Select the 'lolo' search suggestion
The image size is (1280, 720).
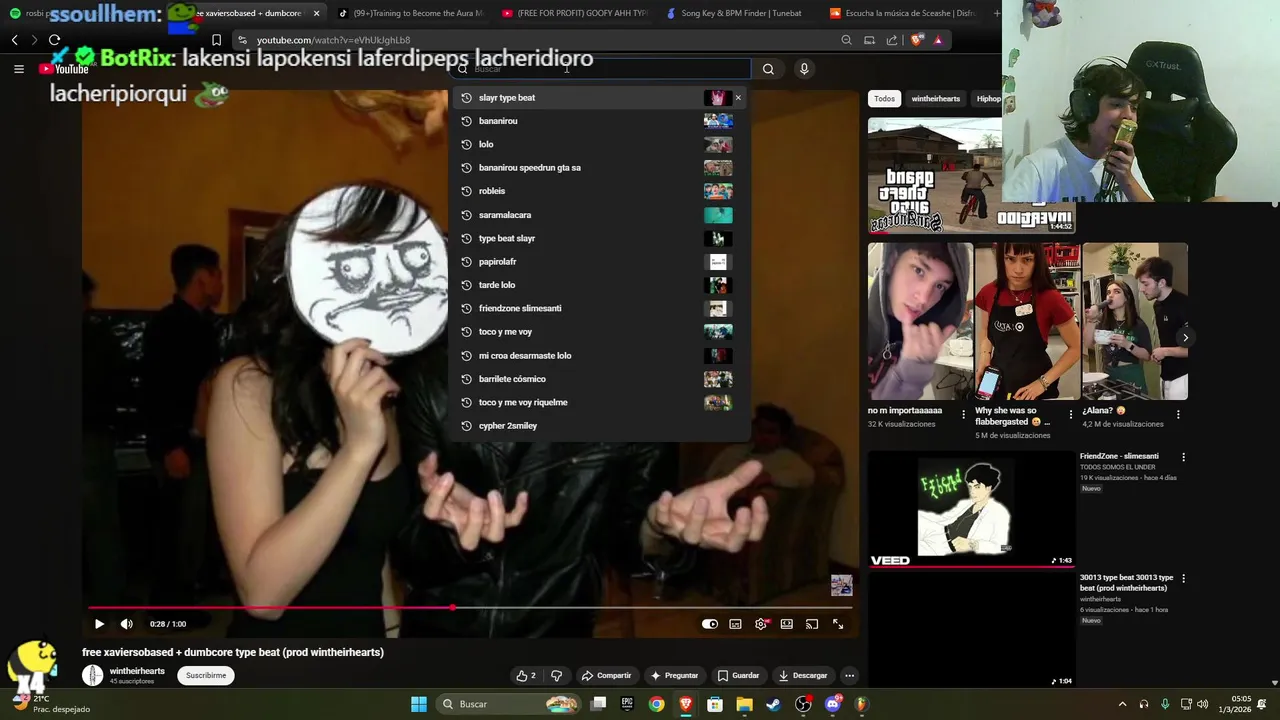tap(600, 144)
